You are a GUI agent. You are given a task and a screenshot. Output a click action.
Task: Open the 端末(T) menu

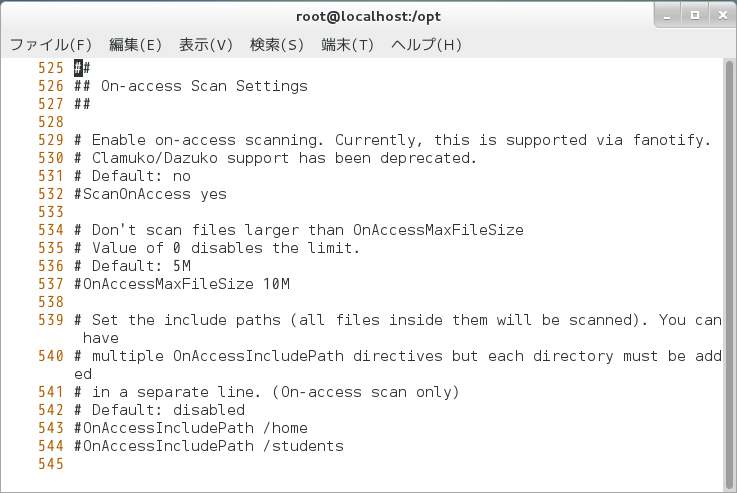click(347, 45)
